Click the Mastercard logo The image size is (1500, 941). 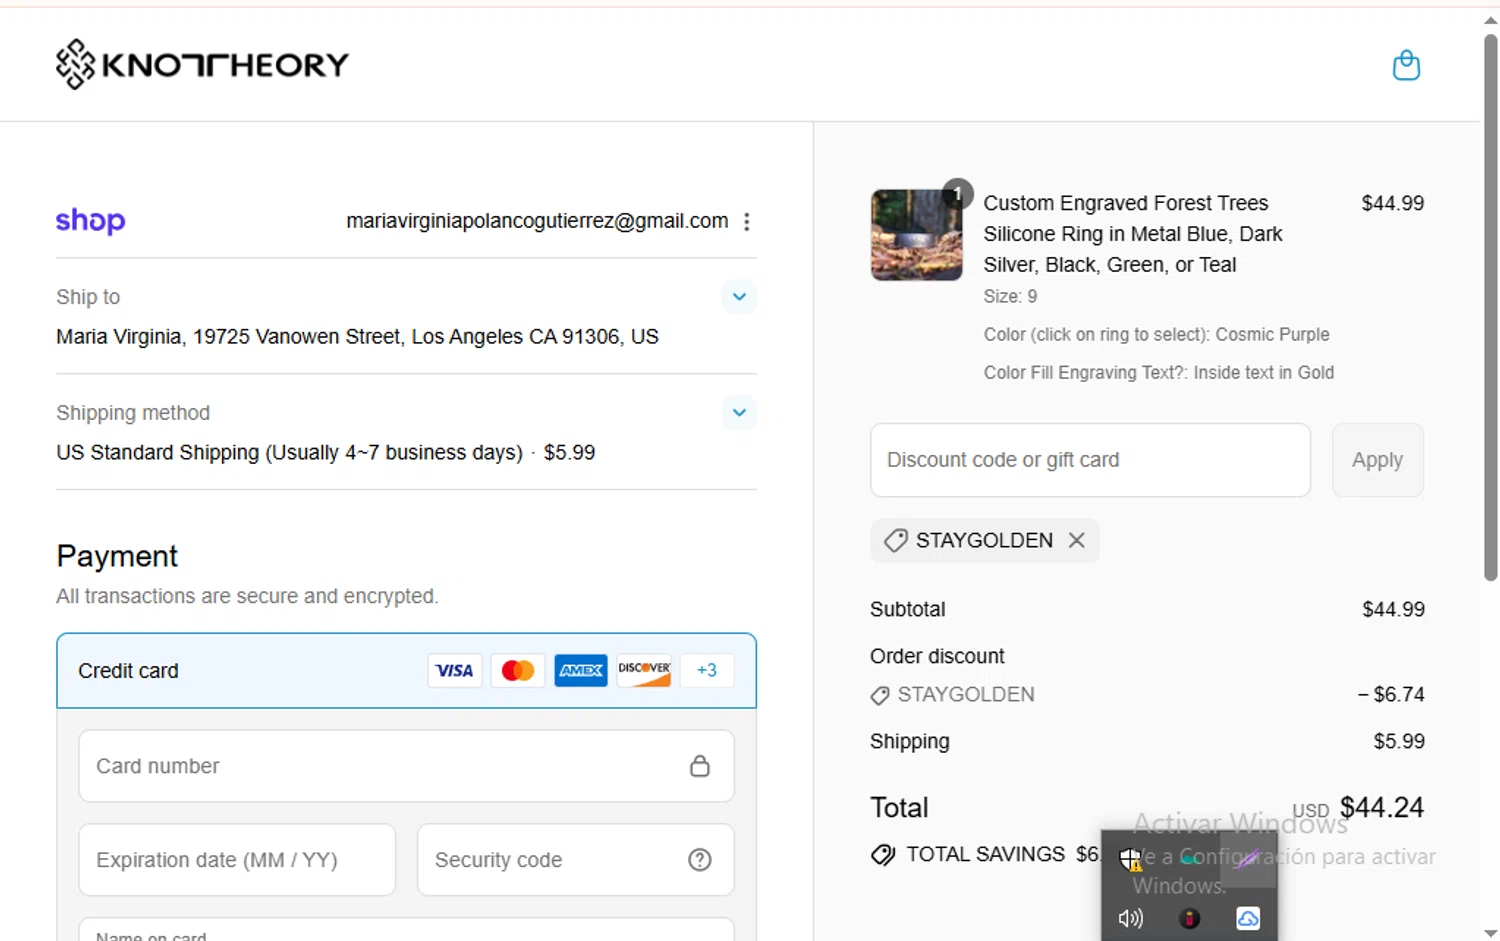[518, 671]
